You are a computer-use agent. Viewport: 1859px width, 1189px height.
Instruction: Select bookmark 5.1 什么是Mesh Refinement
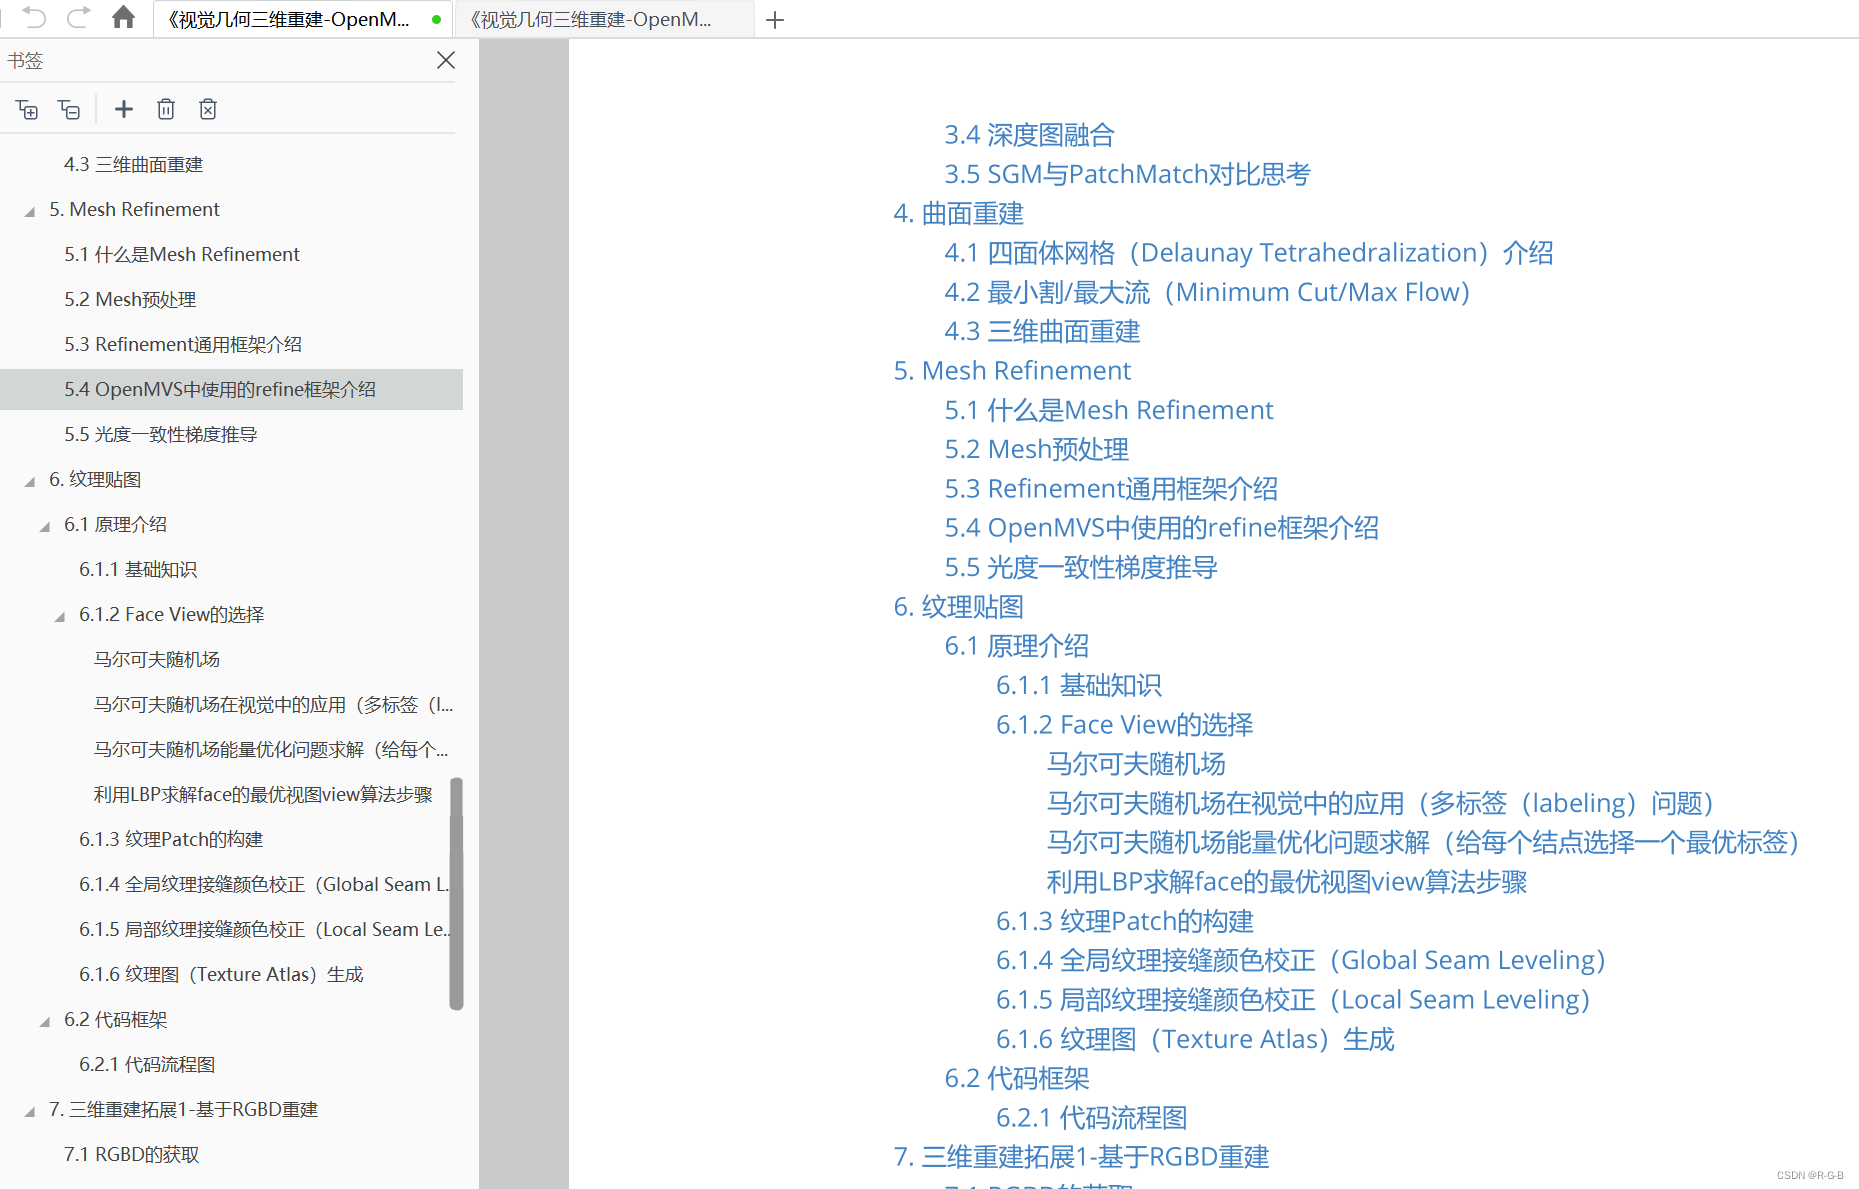tap(182, 254)
